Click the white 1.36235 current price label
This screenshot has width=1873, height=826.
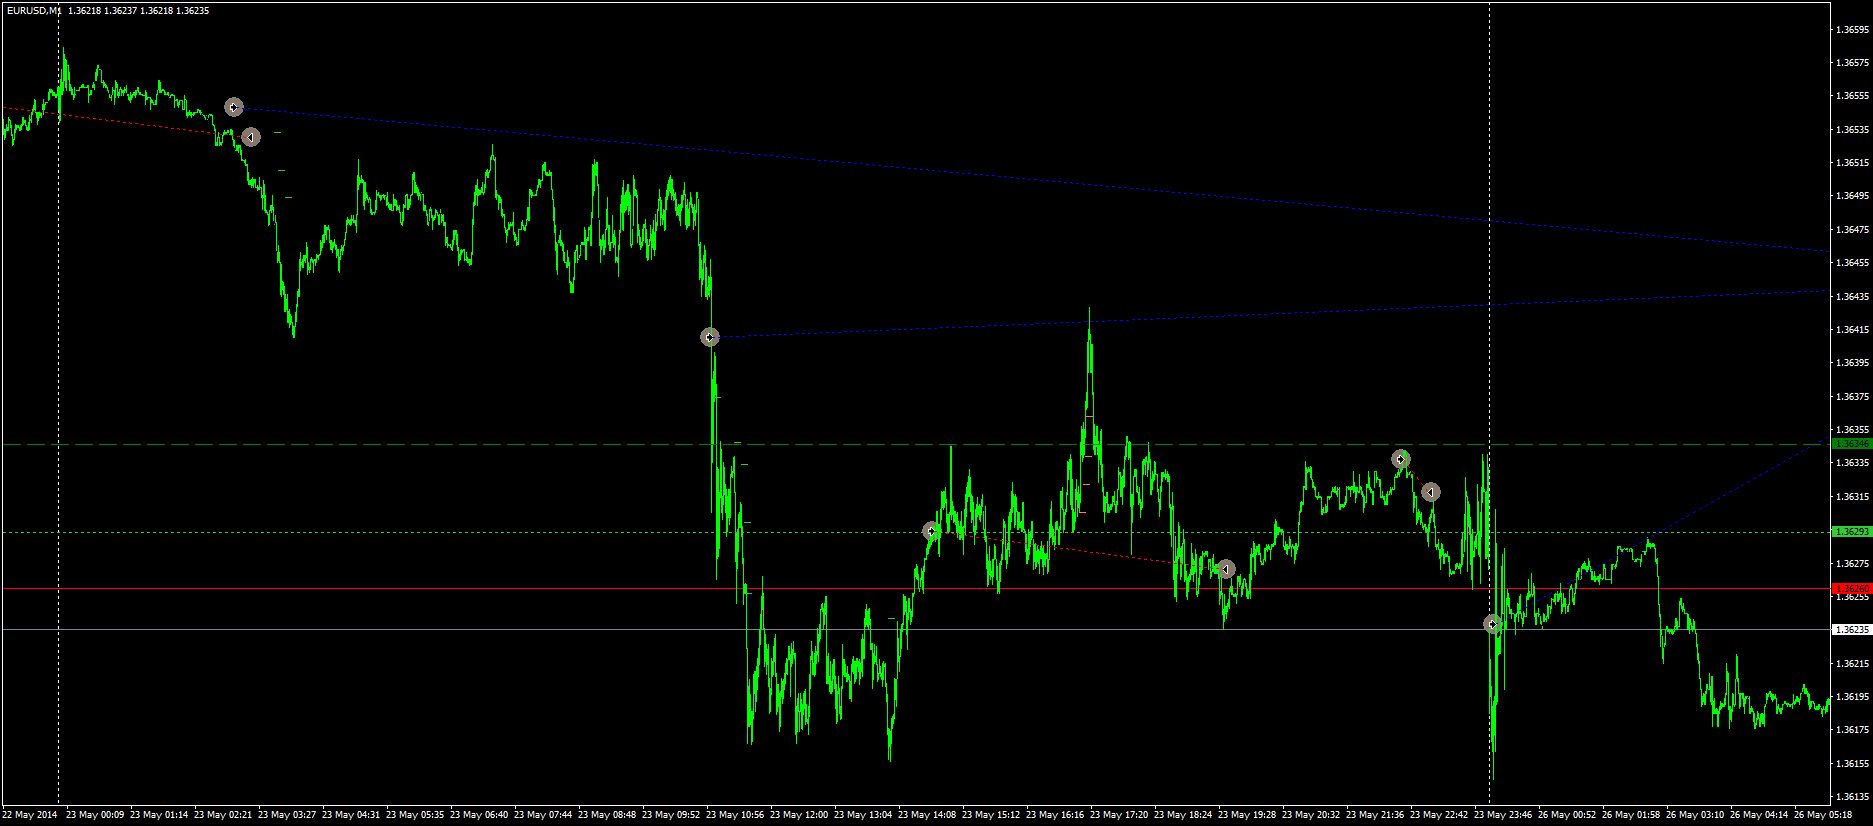(x=1851, y=630)
